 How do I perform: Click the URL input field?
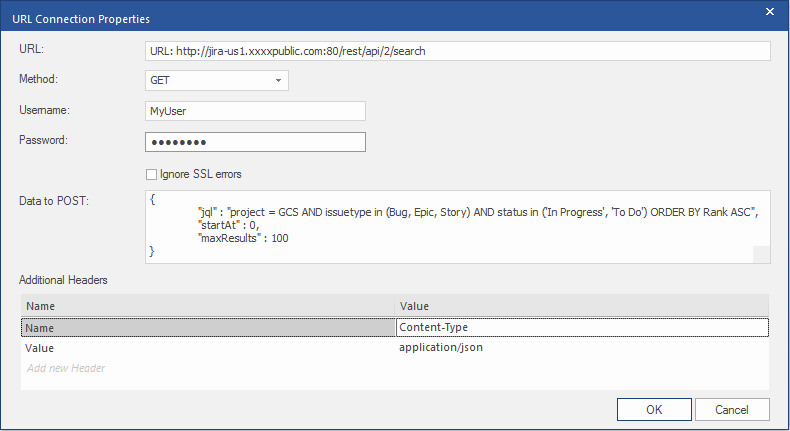tap(457, 50)
